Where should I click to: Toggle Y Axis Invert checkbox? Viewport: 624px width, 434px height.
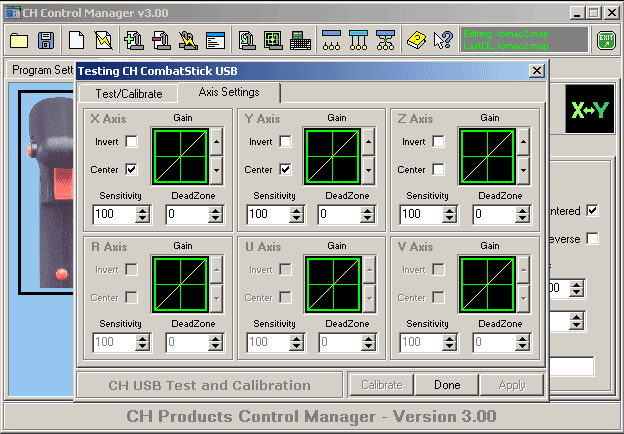pyautogui.click(x=285, y=141)
